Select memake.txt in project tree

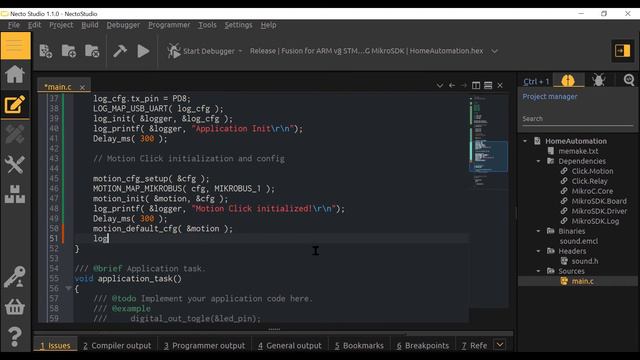[x=578, y=151]
